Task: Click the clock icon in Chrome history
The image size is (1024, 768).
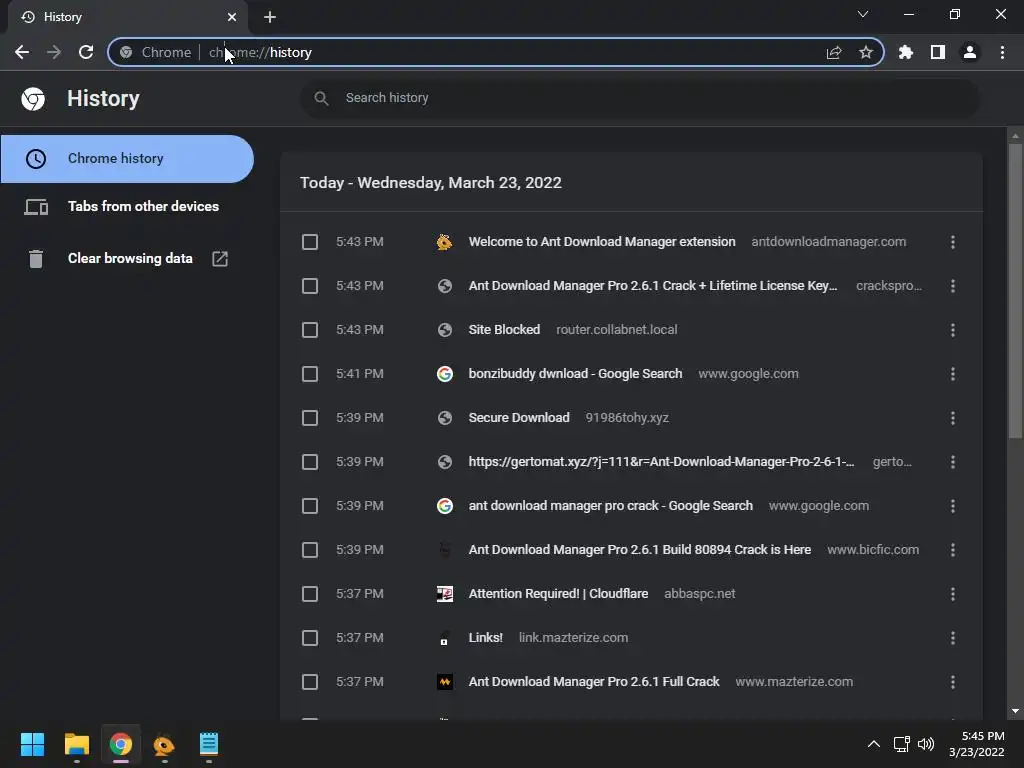Action: pos(36,159)
